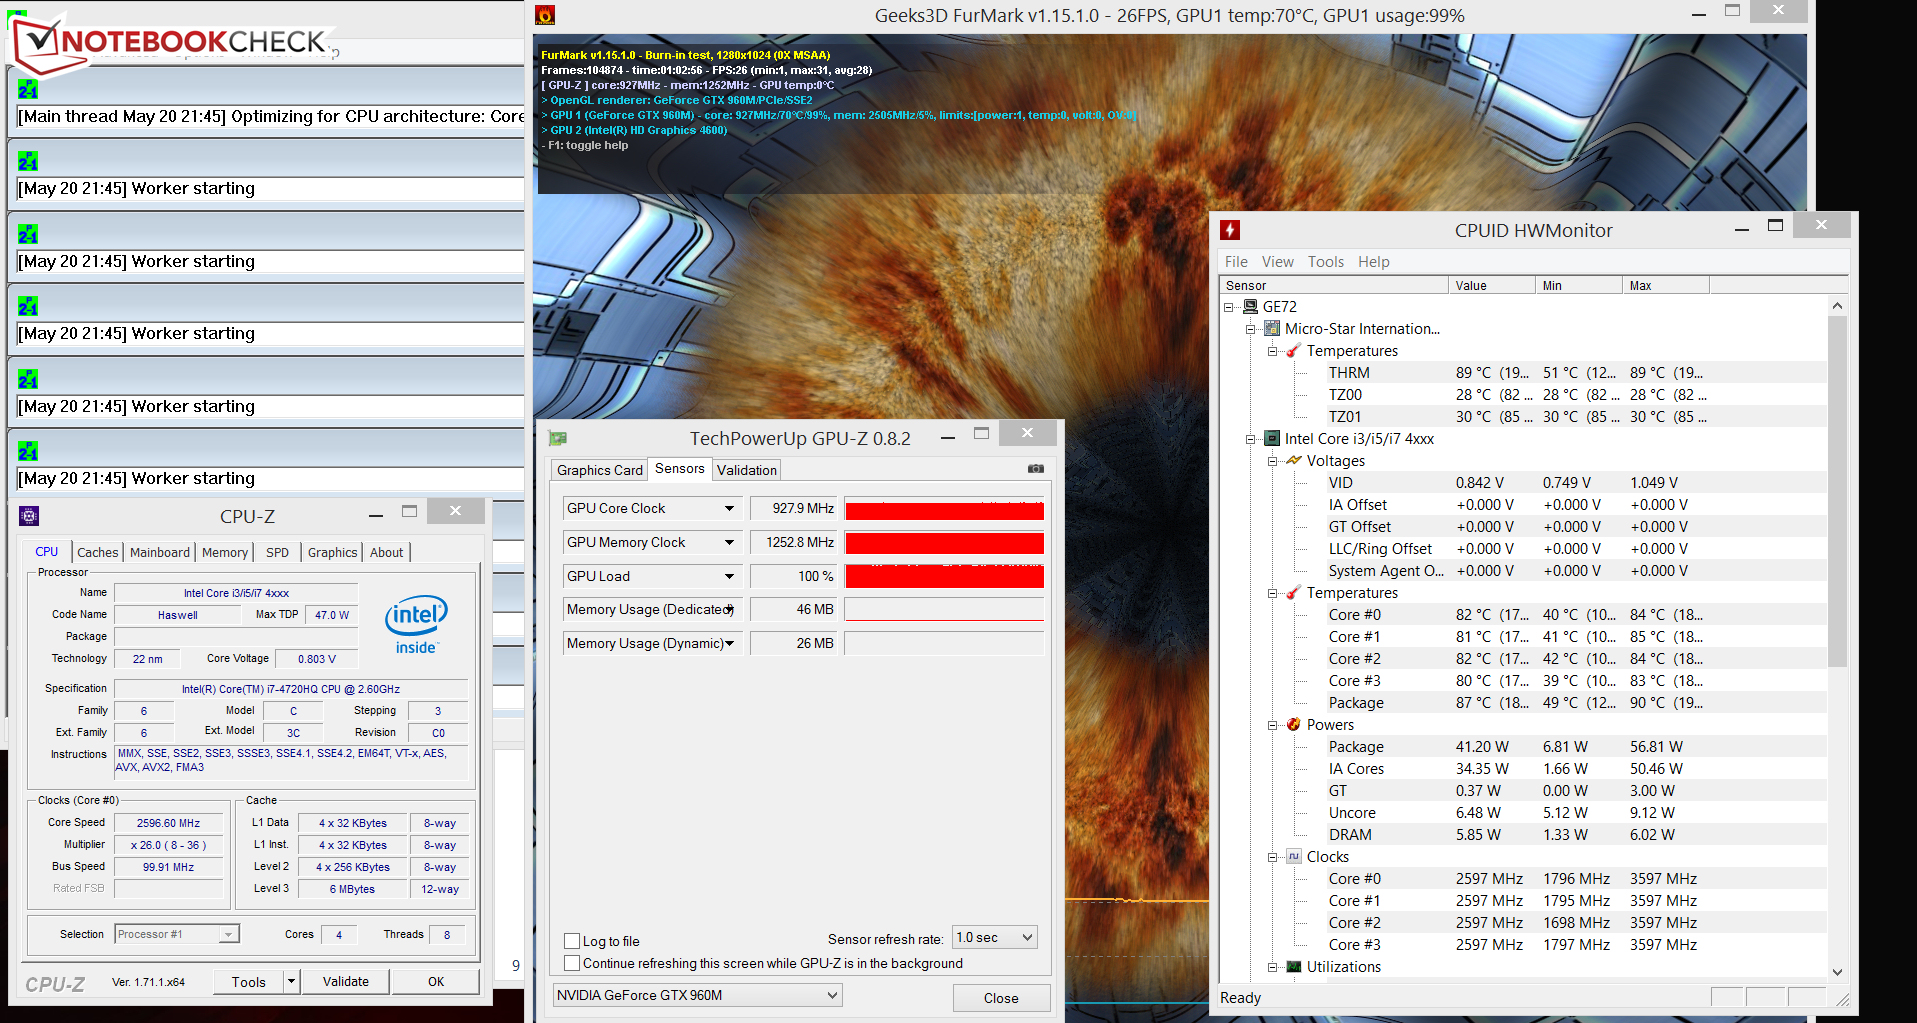Open the Processor #1 selection dropdown
Viewport: 1917px width, 1023px height.
pos(177,934)
